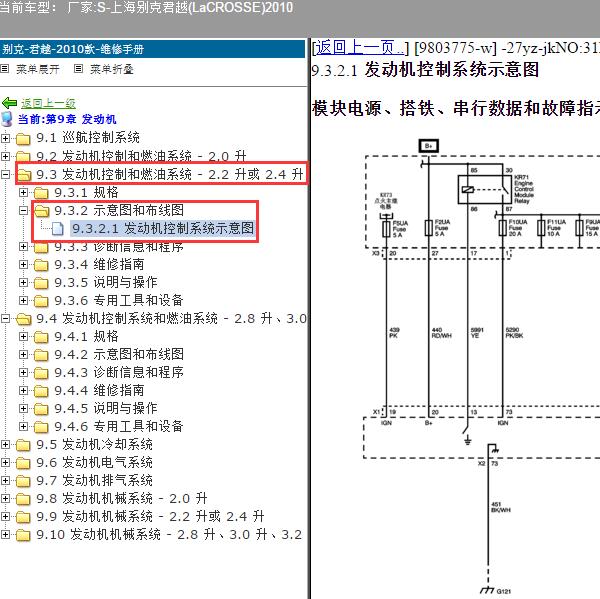Image resolution: width=600 pixels, height=599 pixels.
Task: Click the 返回上一页 link in content pane
Action: tap(359, 47)
